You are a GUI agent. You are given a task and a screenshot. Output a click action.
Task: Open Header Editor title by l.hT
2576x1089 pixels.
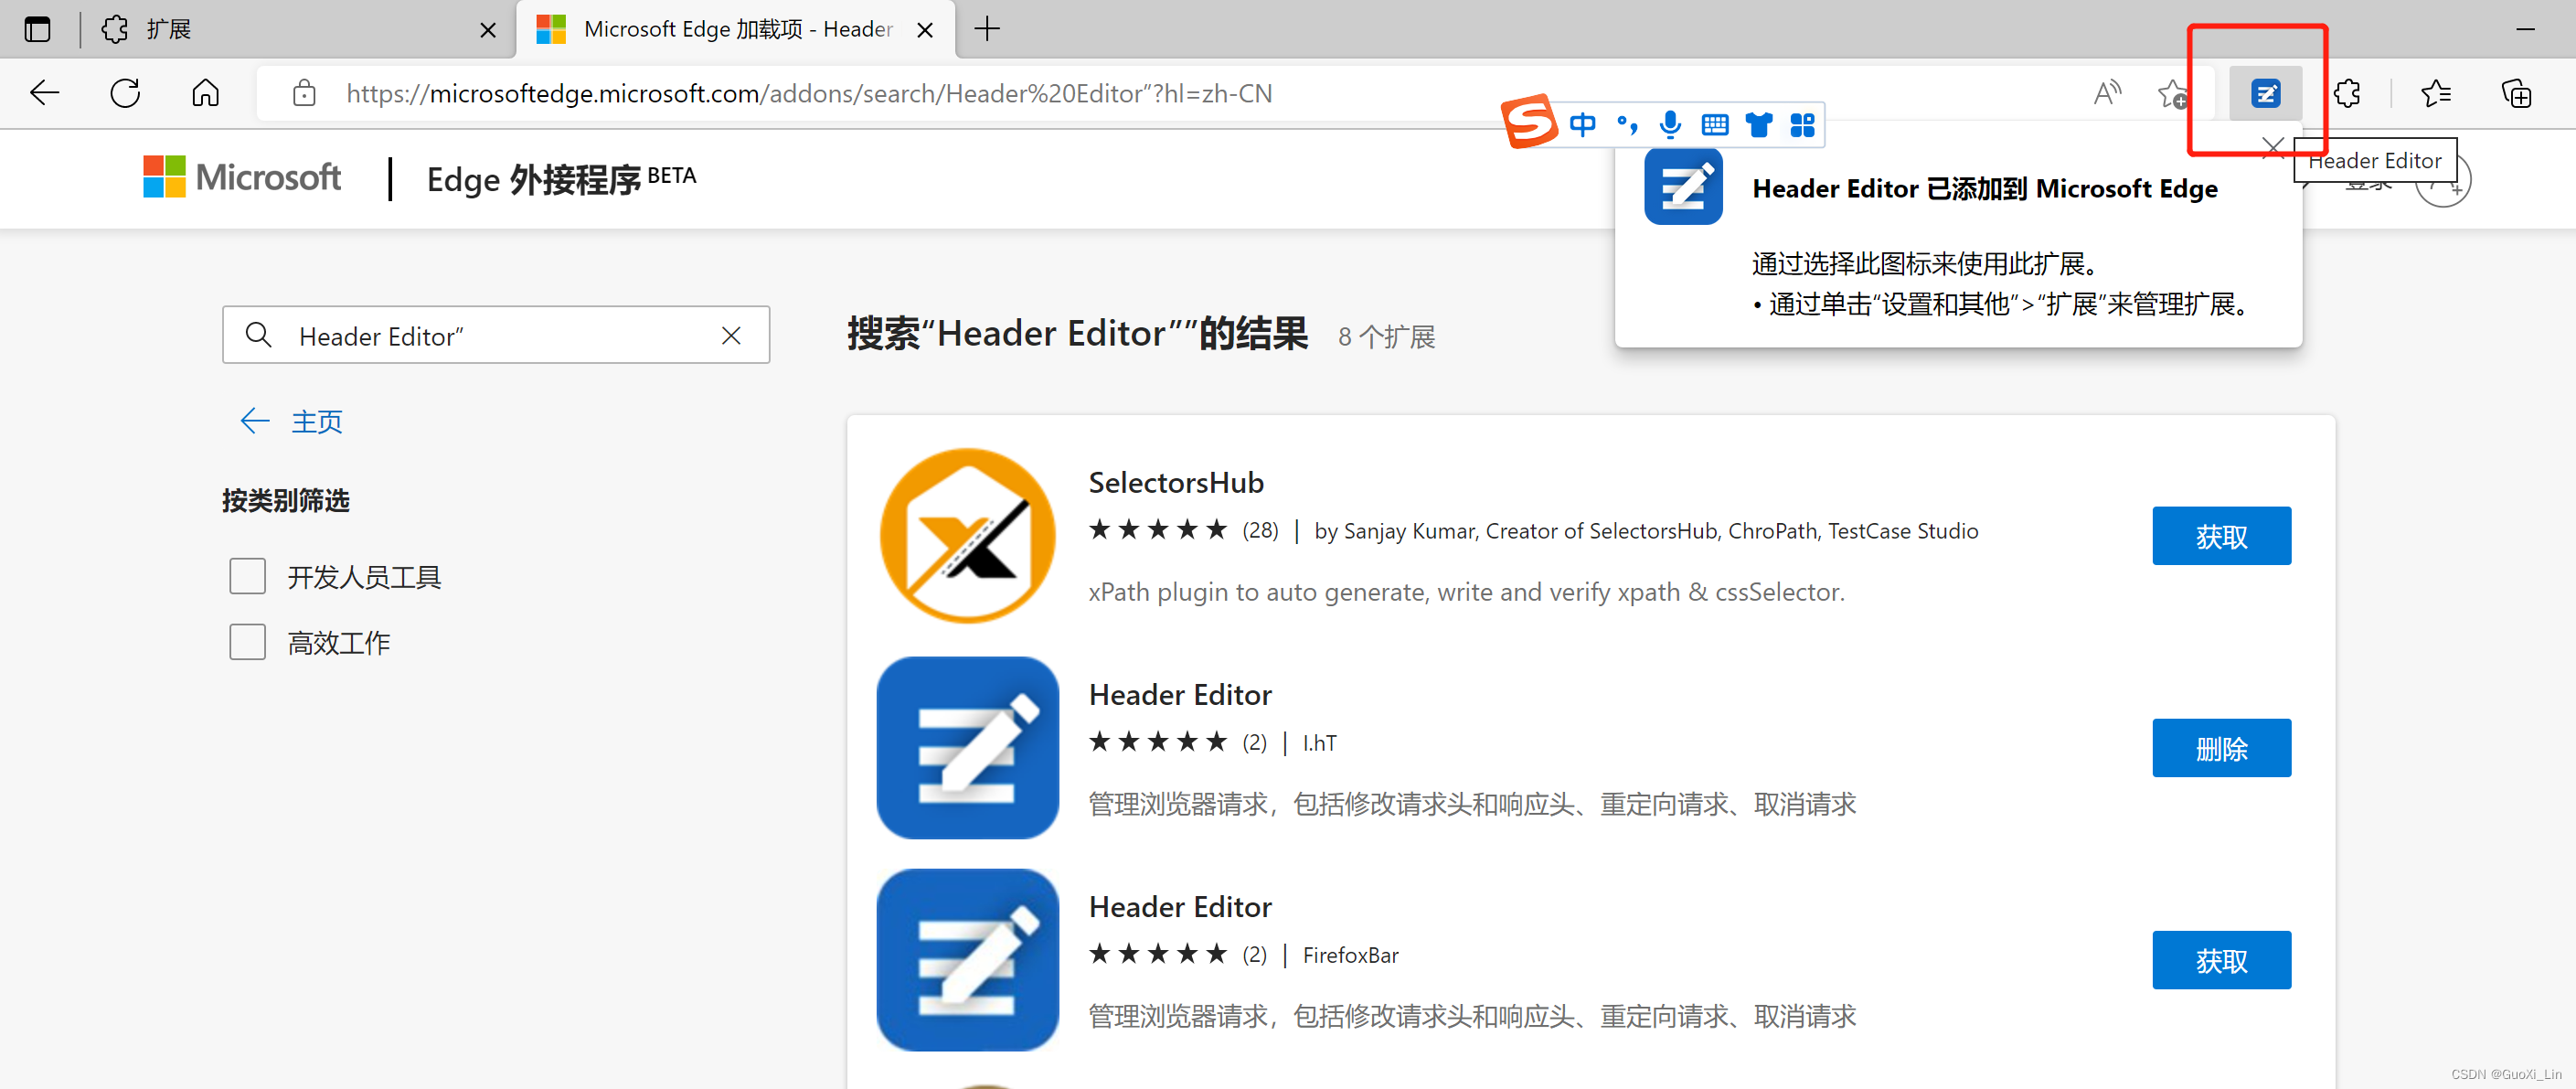click(1180, 695)
